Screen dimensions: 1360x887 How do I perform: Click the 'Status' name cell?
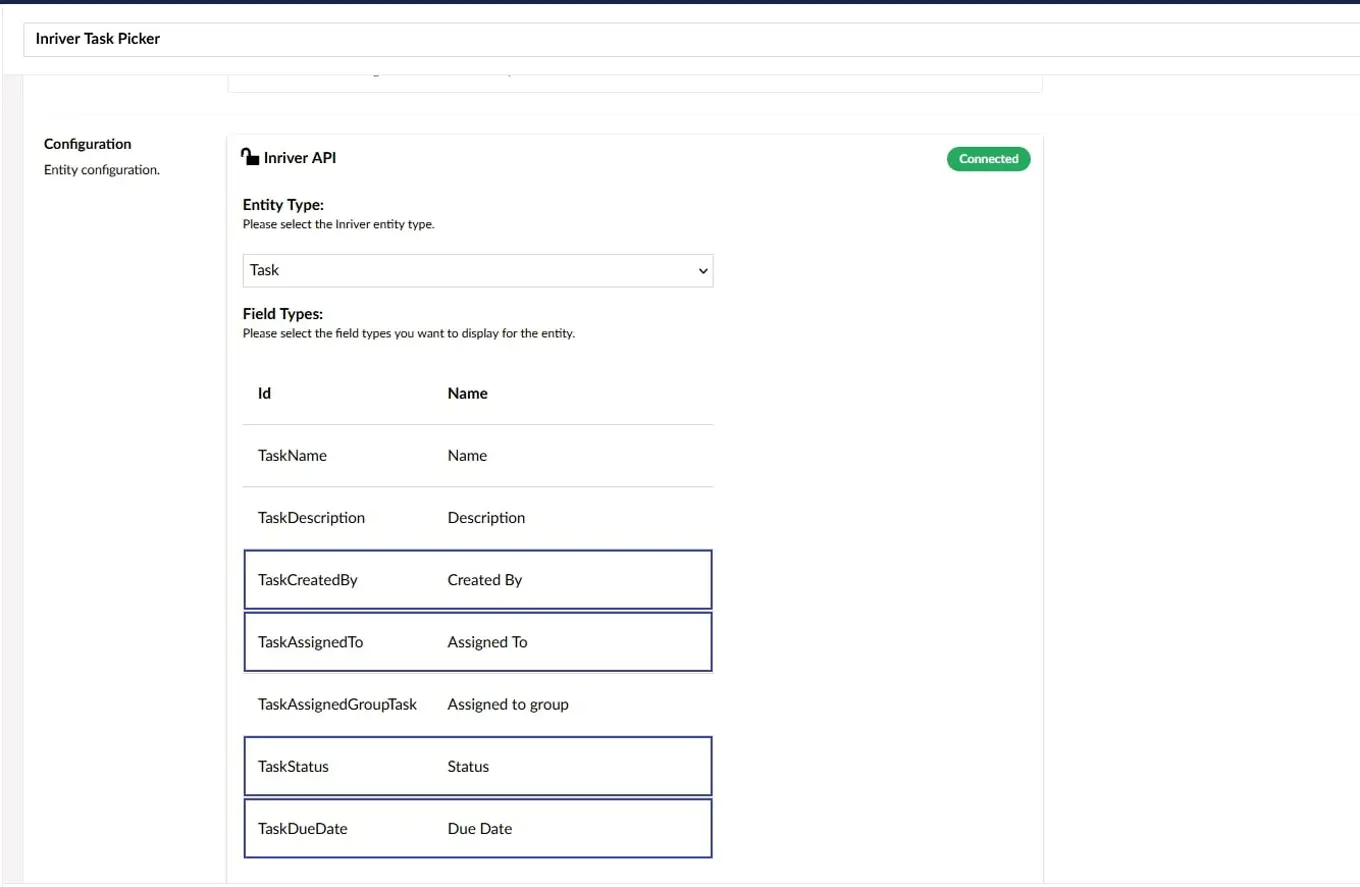(468, 766)
